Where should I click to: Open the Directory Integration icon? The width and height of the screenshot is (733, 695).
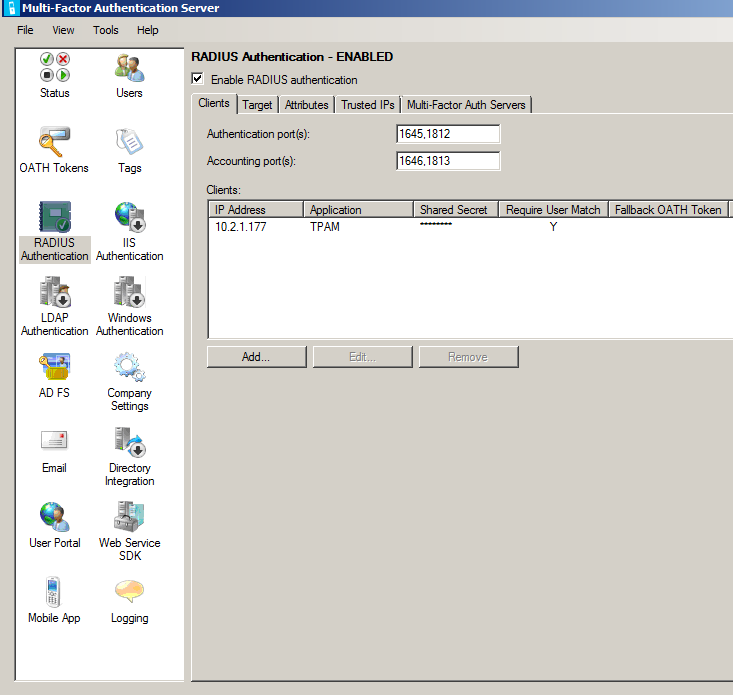tap(130, 442)
